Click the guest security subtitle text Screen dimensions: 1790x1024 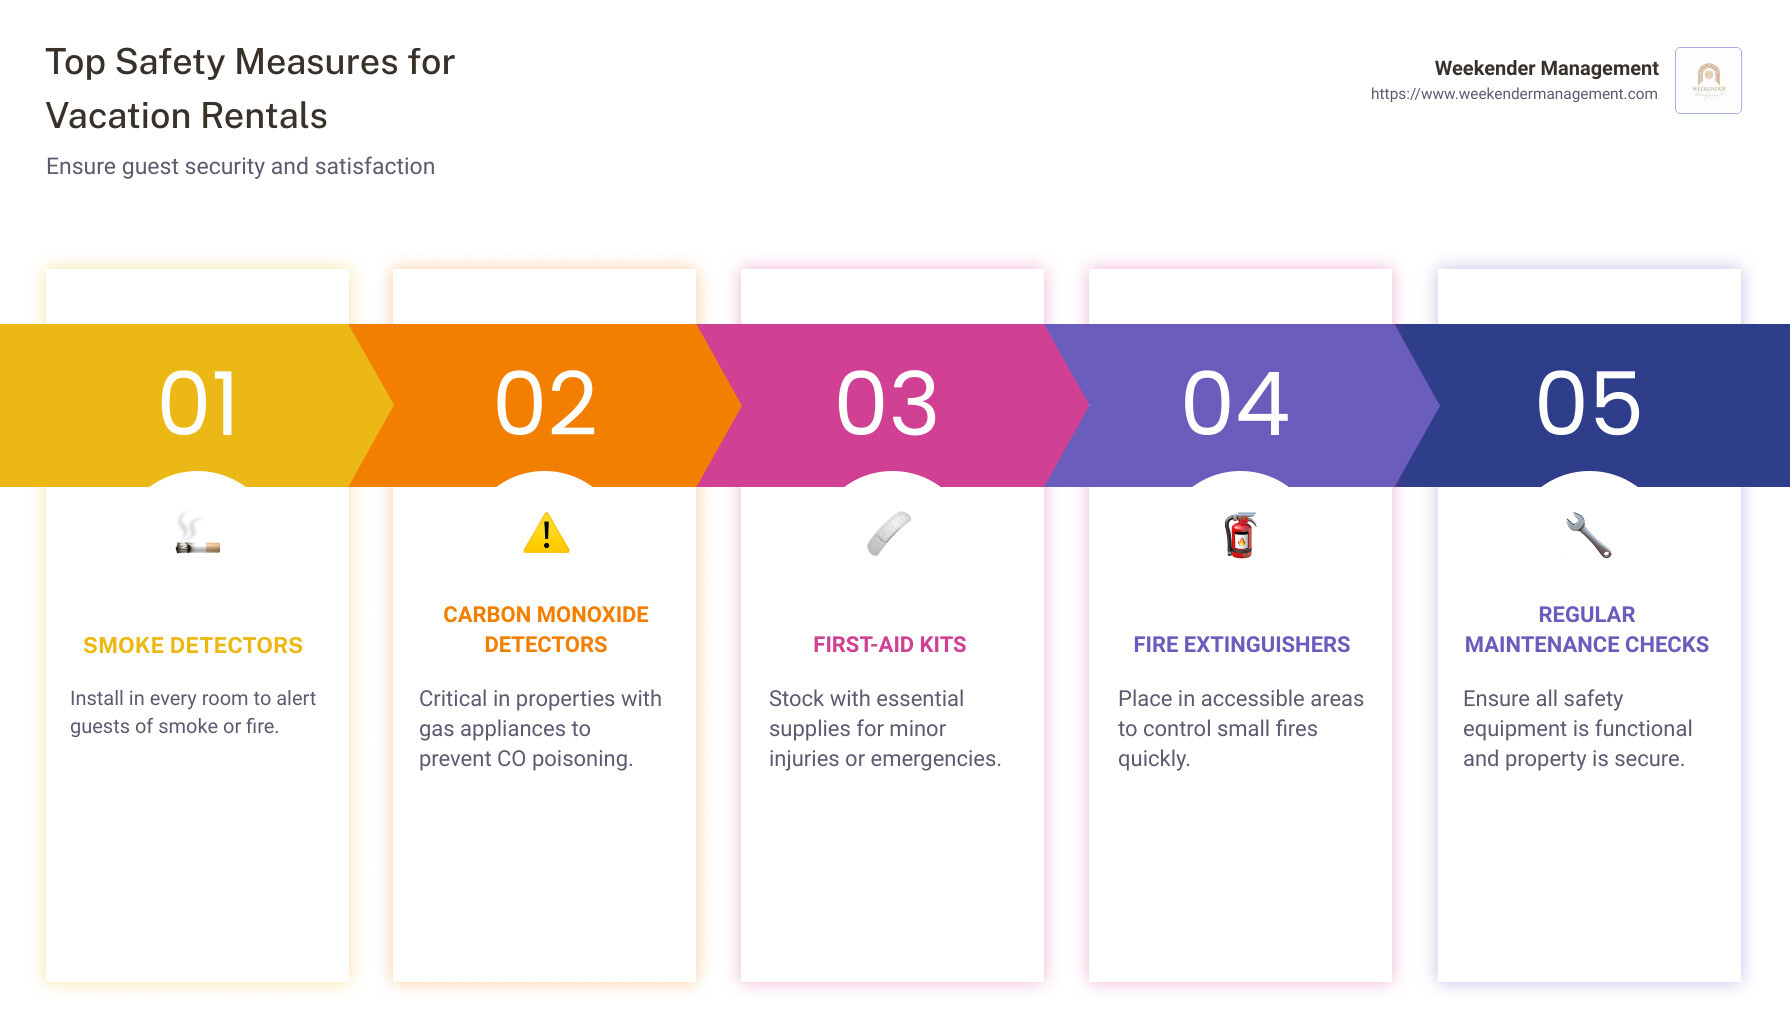point(240,166)
